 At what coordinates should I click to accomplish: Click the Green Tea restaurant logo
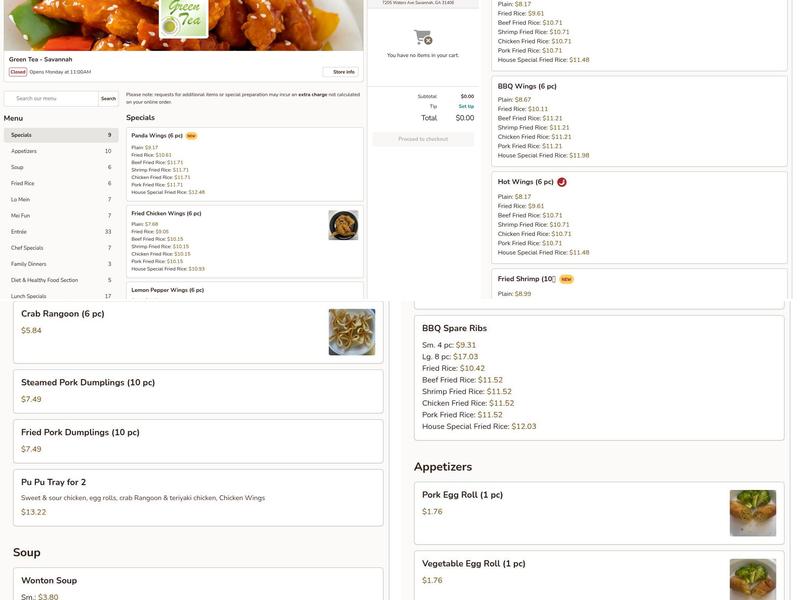click(184, 17)
